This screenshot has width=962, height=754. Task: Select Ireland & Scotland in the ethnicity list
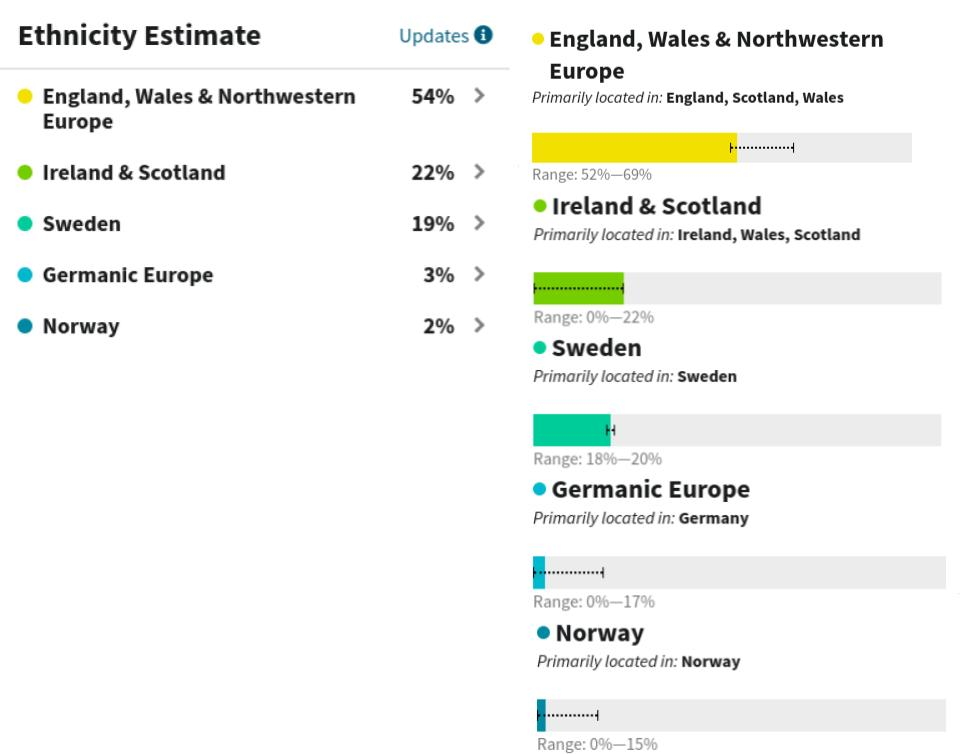[134, 172]
